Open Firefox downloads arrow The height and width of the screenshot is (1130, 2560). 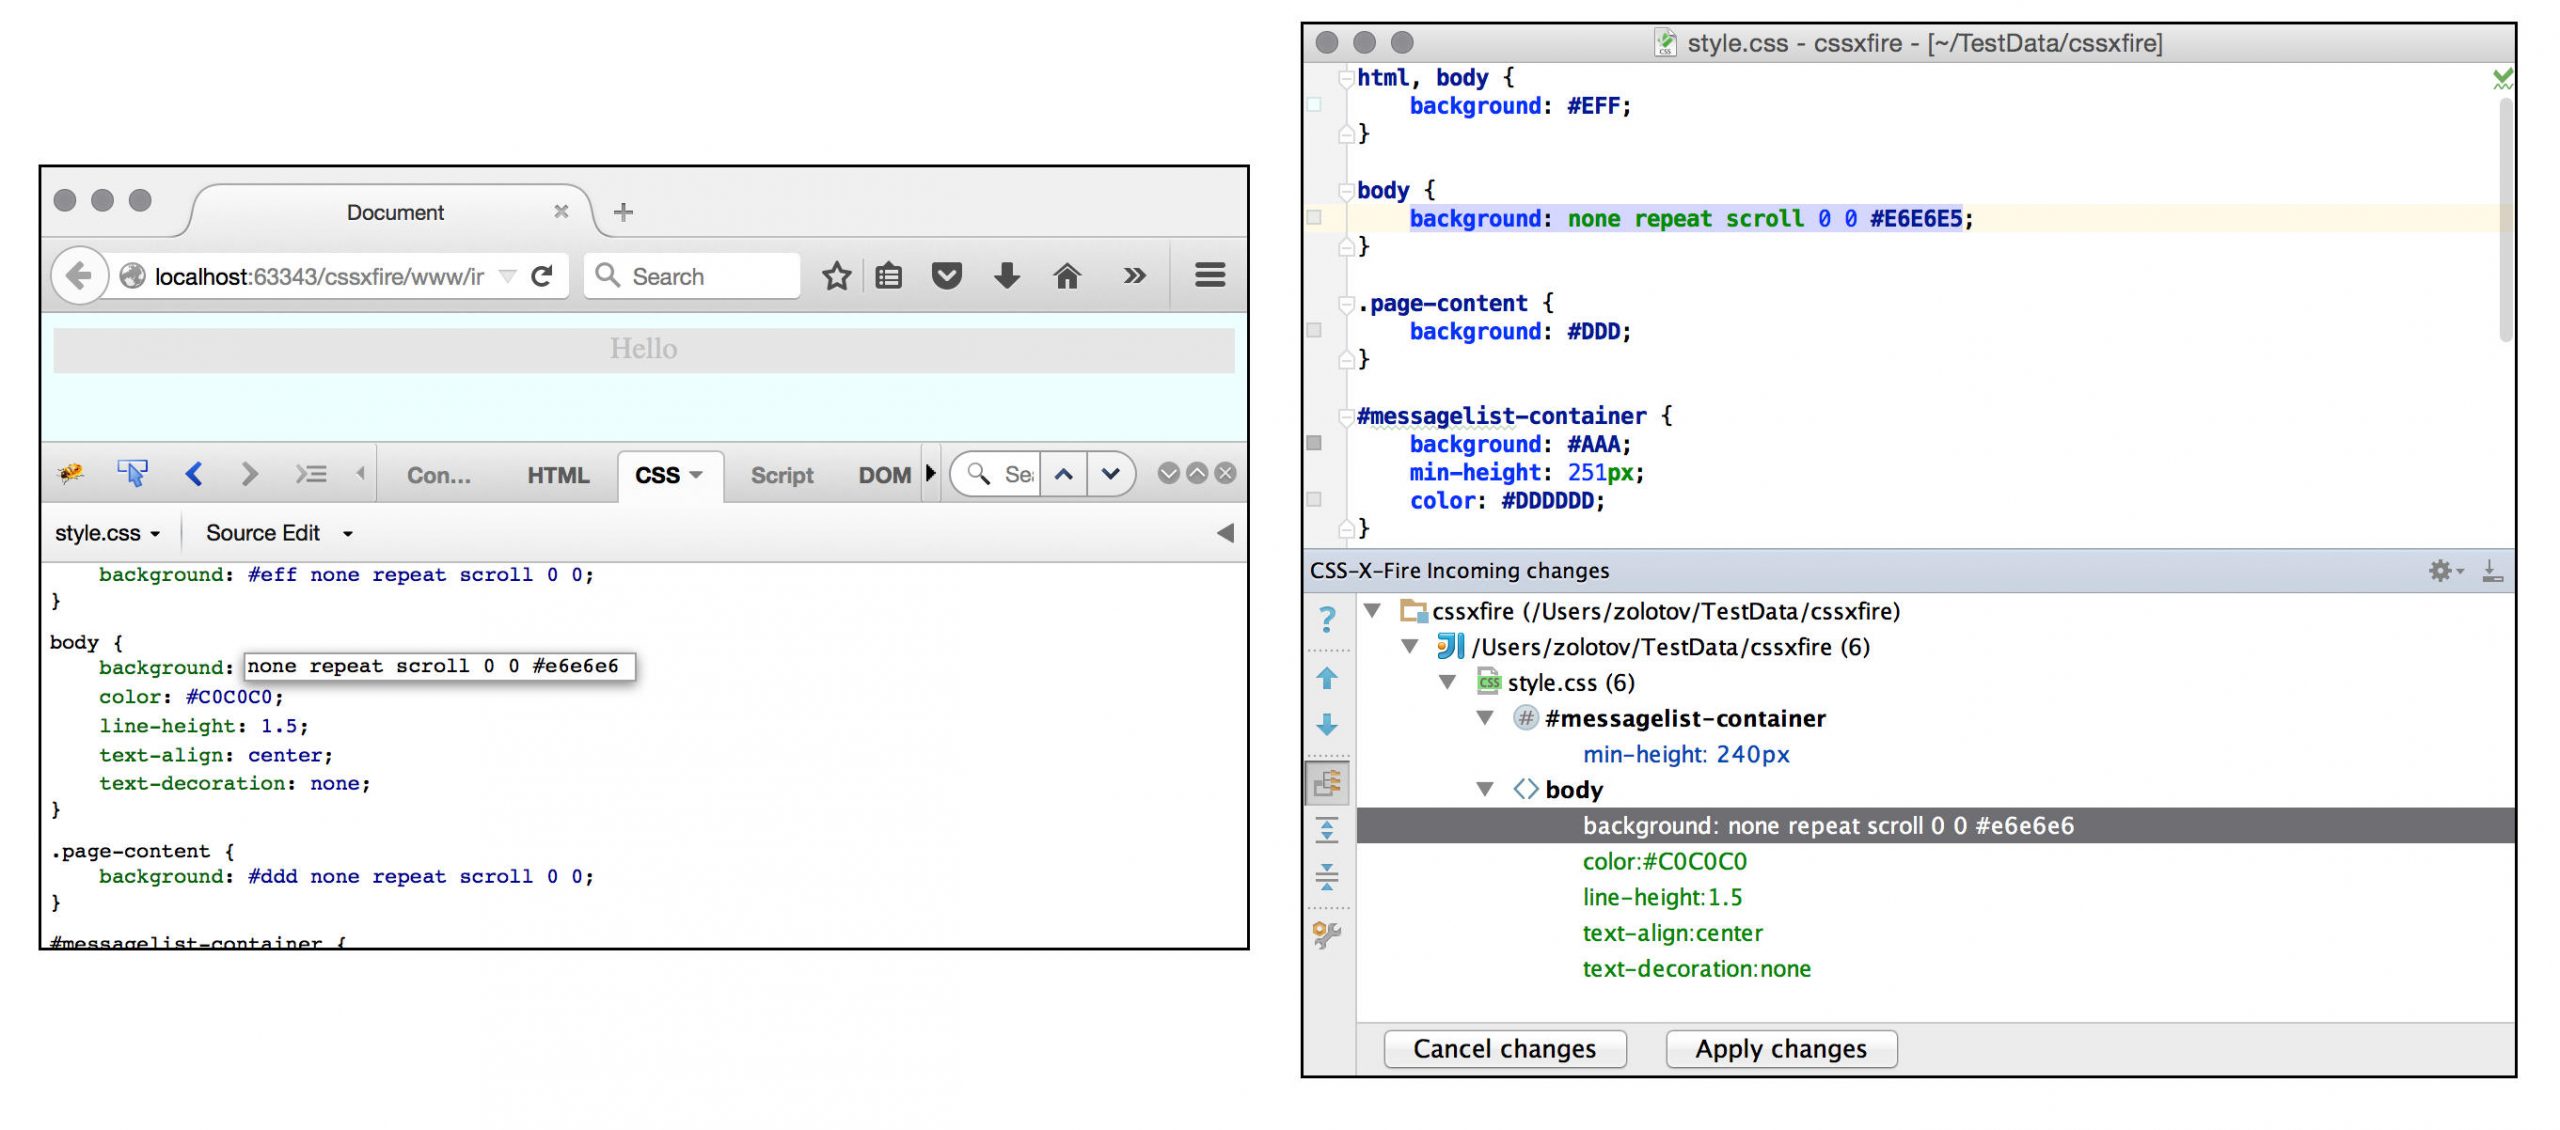click(1007, 276)
